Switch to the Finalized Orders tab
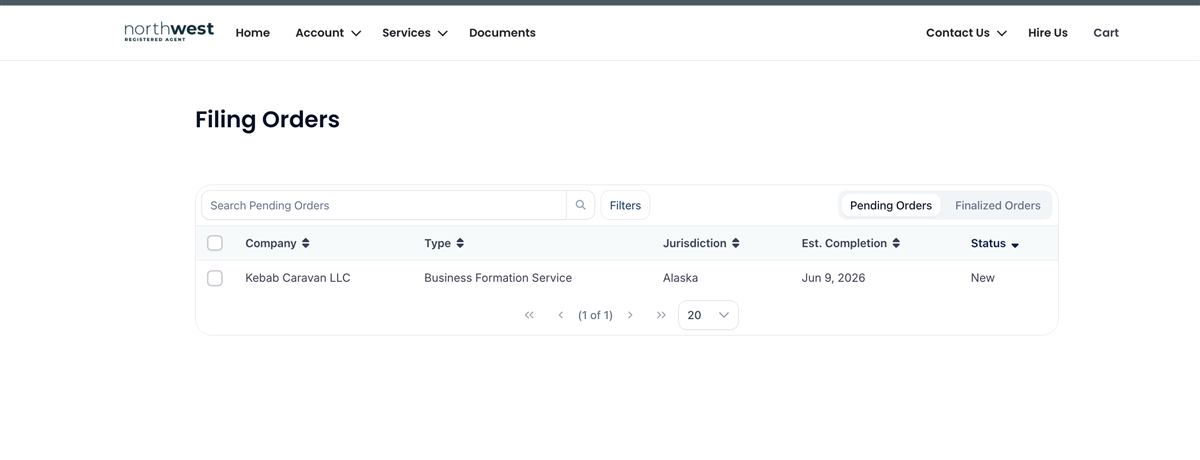The width and height of the screenshot is (1200, 460). [998, 205]
